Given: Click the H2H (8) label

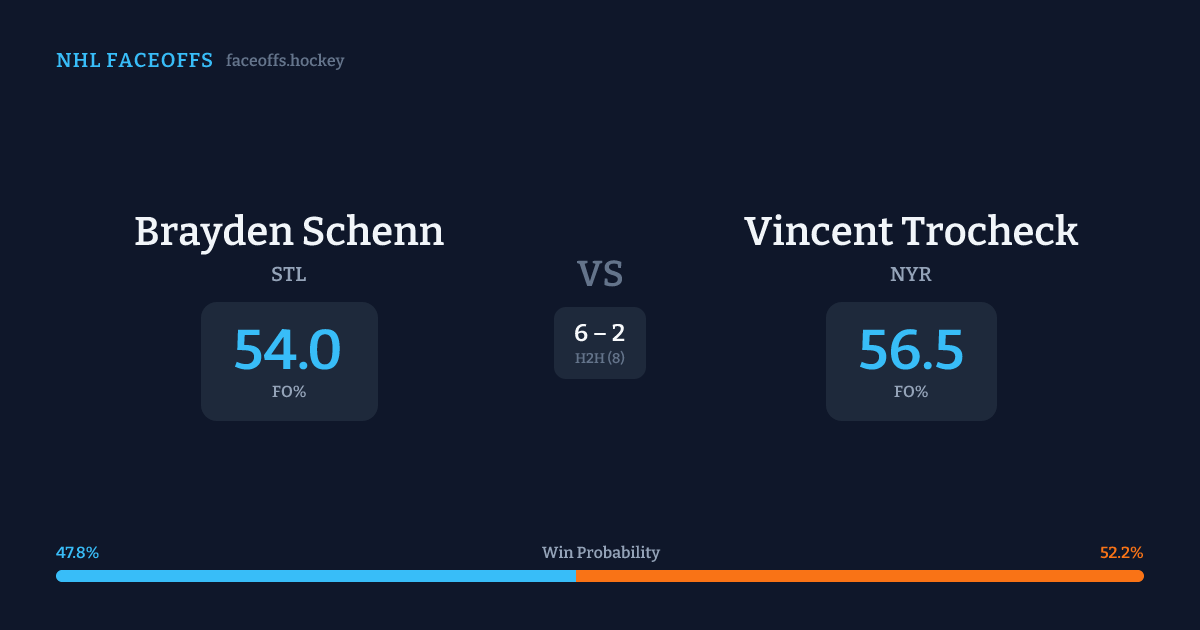Looking at the screenshot, I should click(x=600, y=358).
